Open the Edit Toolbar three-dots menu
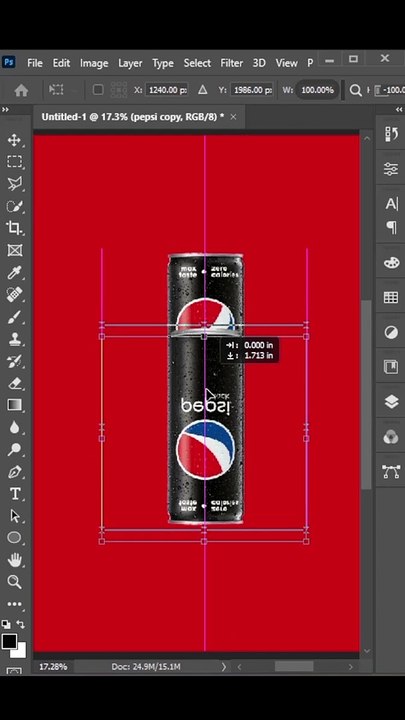This screenshot has height=720, width=405. click(x=14, y=604)
